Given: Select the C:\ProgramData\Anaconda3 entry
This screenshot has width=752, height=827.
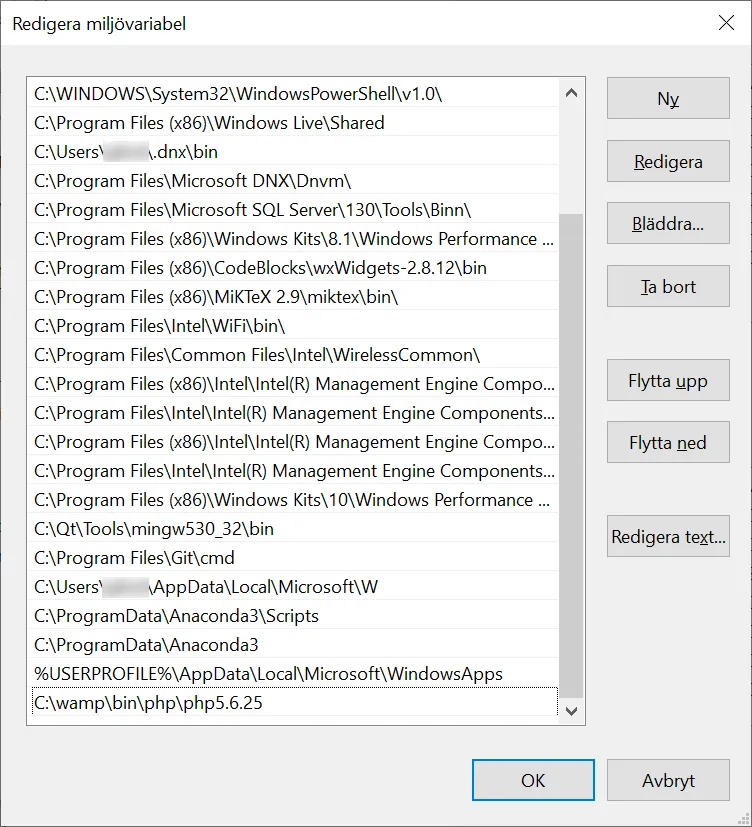Looking at the screenshot, I should point(293,645).
